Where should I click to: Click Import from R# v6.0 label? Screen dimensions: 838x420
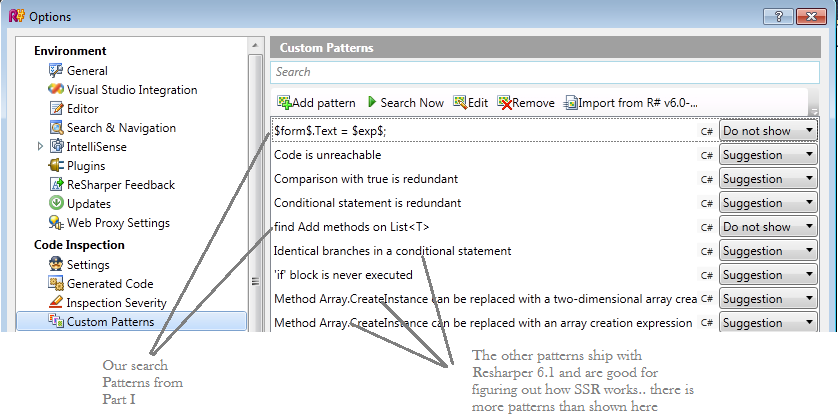coord(639,103)
